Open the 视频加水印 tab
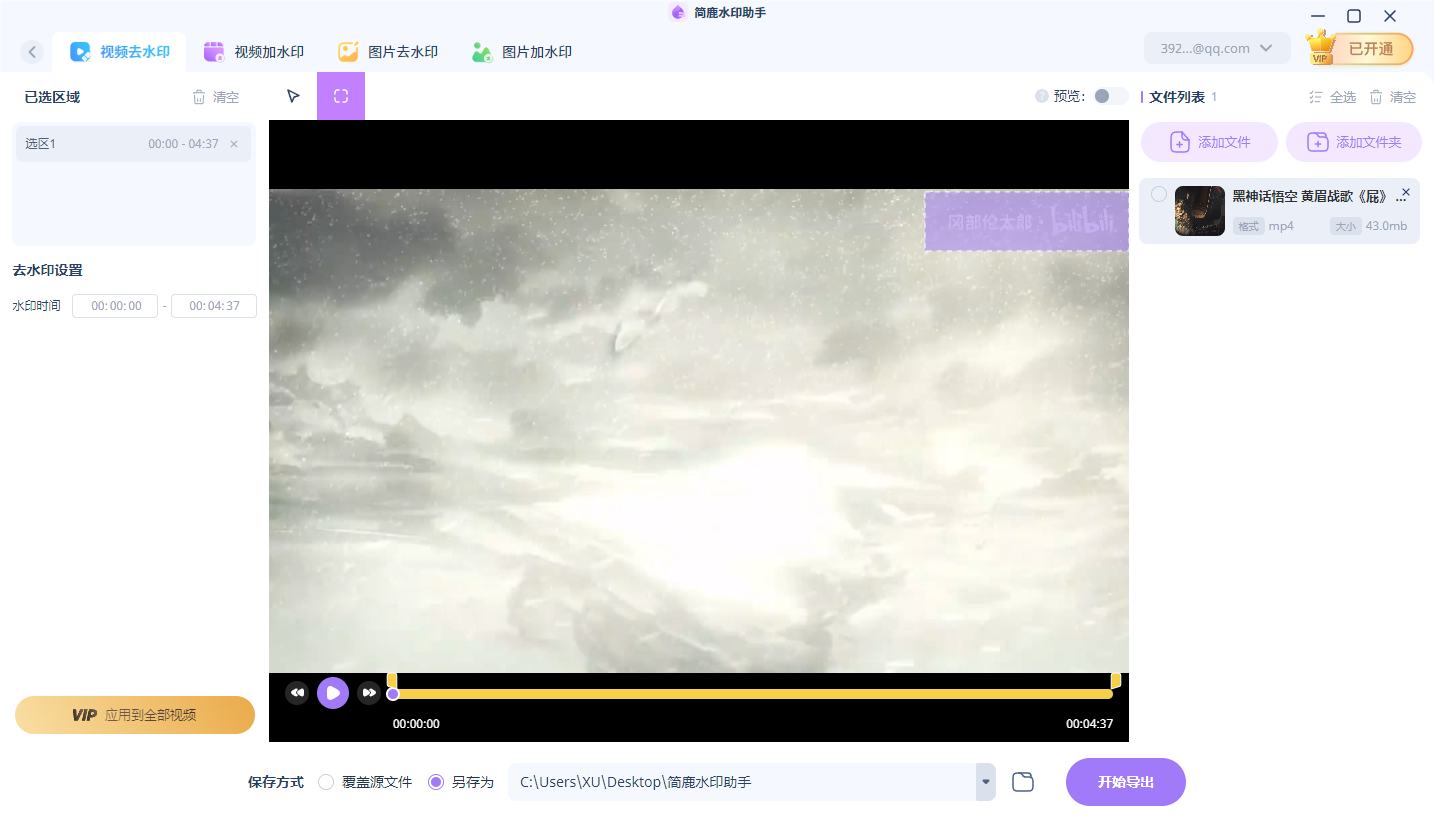This screenshot has width=1434, height=822. click(x=254, y=52)
